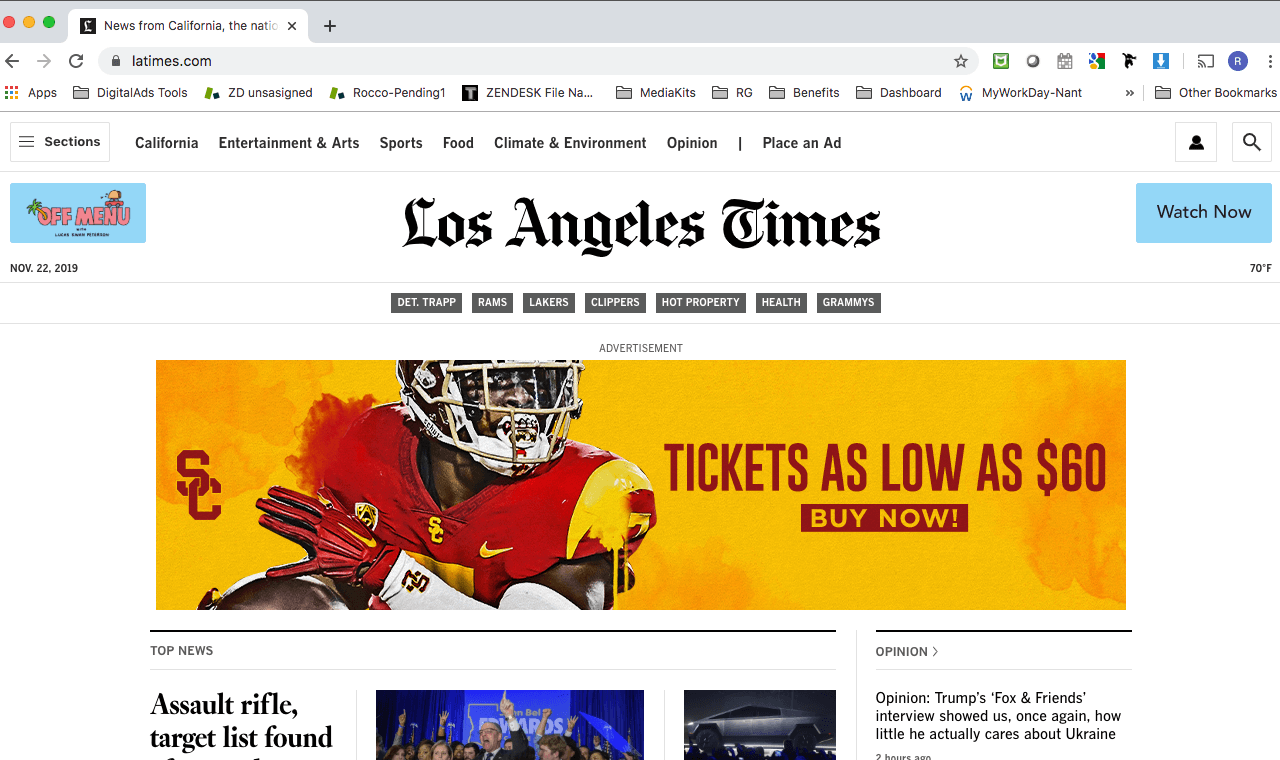This screenshot has height=760, width=1280.
Task: Open Trump 'Fox & Friends' opinion article
Action: click(998, 716)
